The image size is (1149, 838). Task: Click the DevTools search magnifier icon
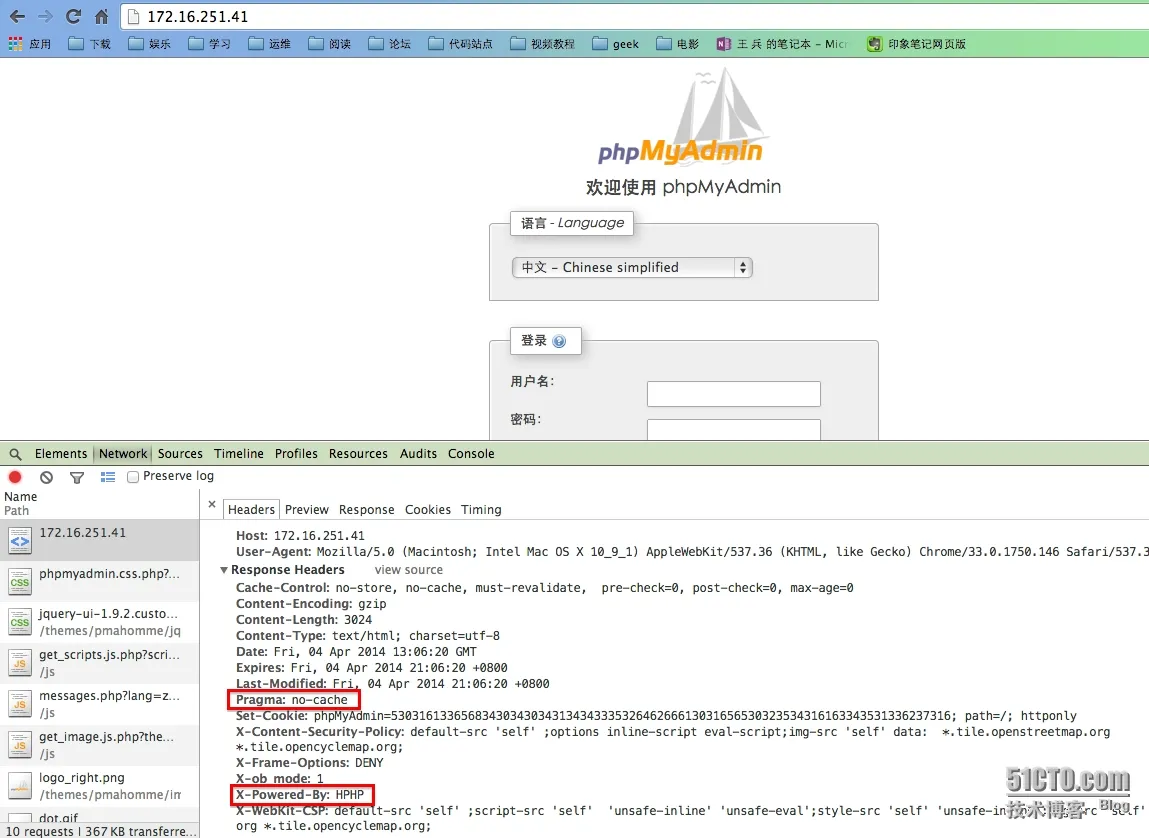[15, 454]
